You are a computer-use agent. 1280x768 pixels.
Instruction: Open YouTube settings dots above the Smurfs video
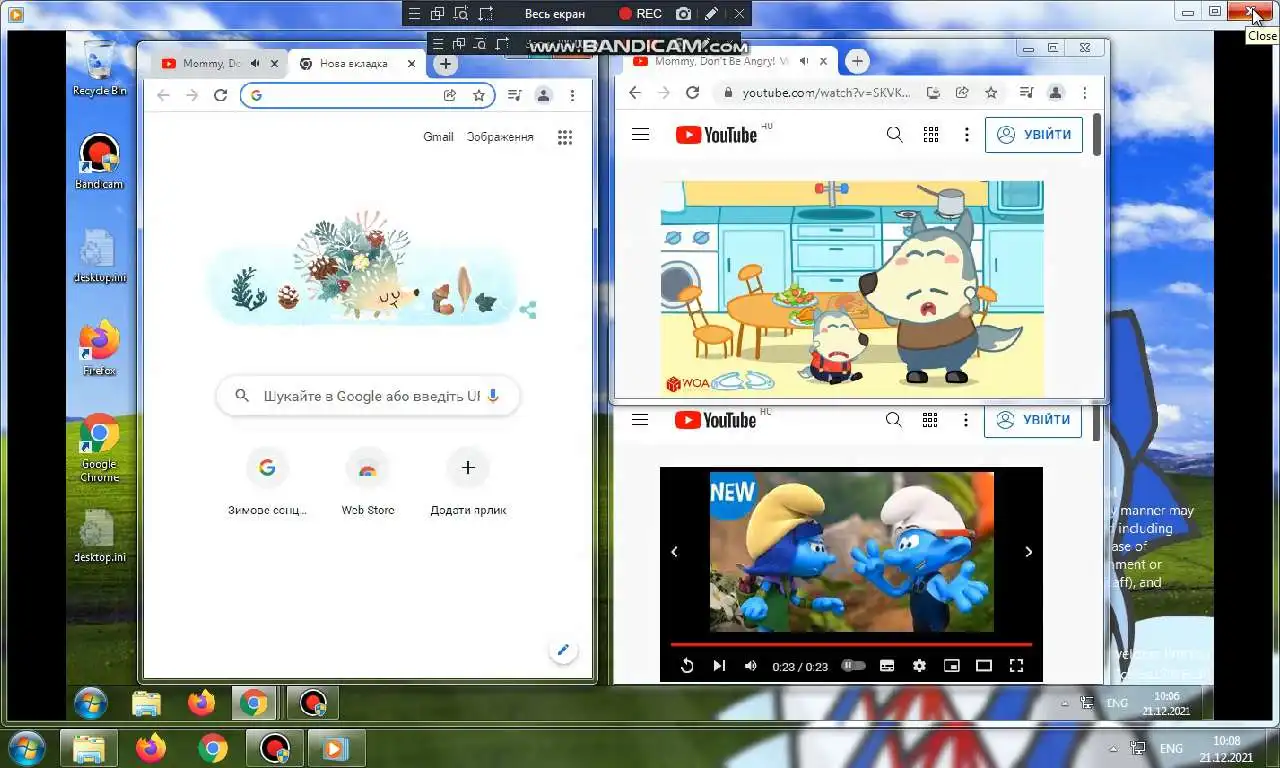pos(966,420)
